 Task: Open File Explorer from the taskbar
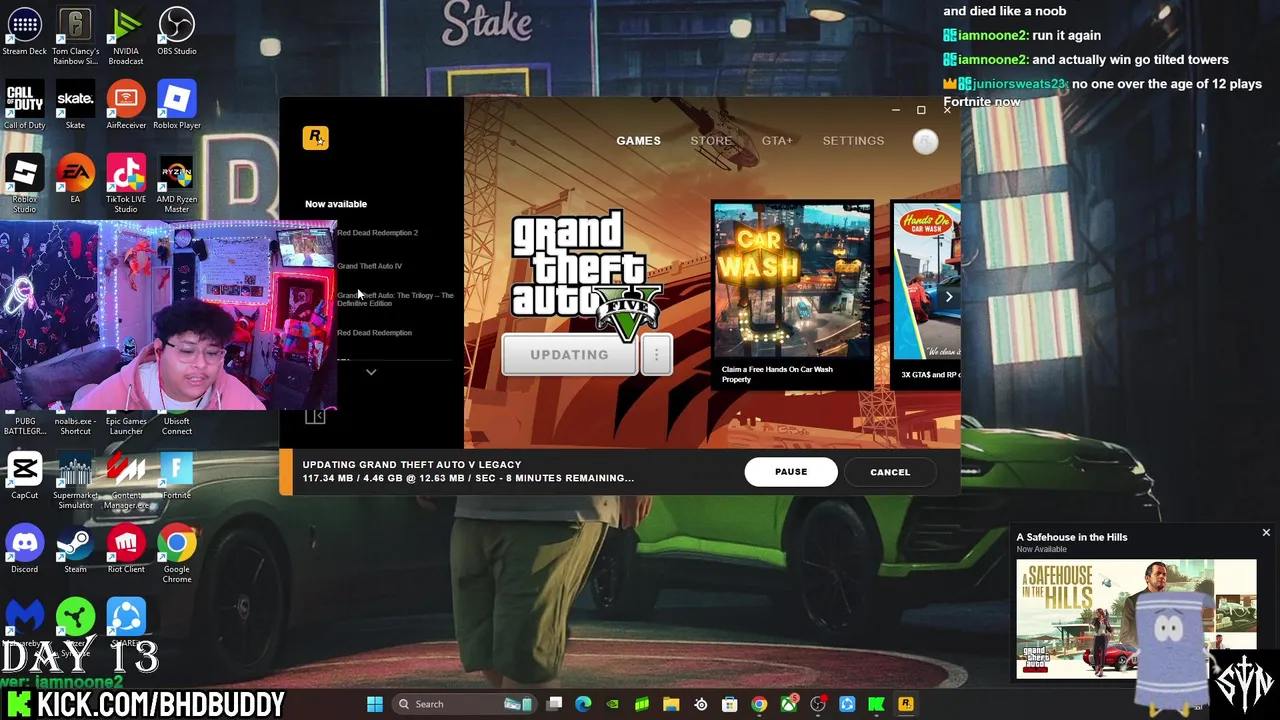point(671,704)
